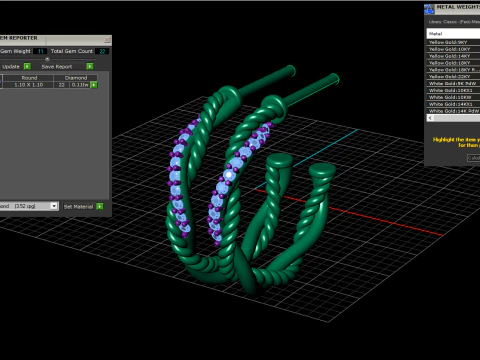Screen dimensions: 480x360
Task: Click the green arrow in the 0.11tw diamond row
Action: point(94,85)
